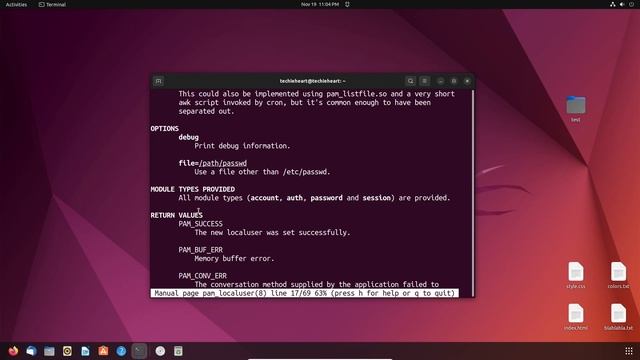The image size is (640, 360).
Task: Click 'Print debug information.' line
Action: 242,146
